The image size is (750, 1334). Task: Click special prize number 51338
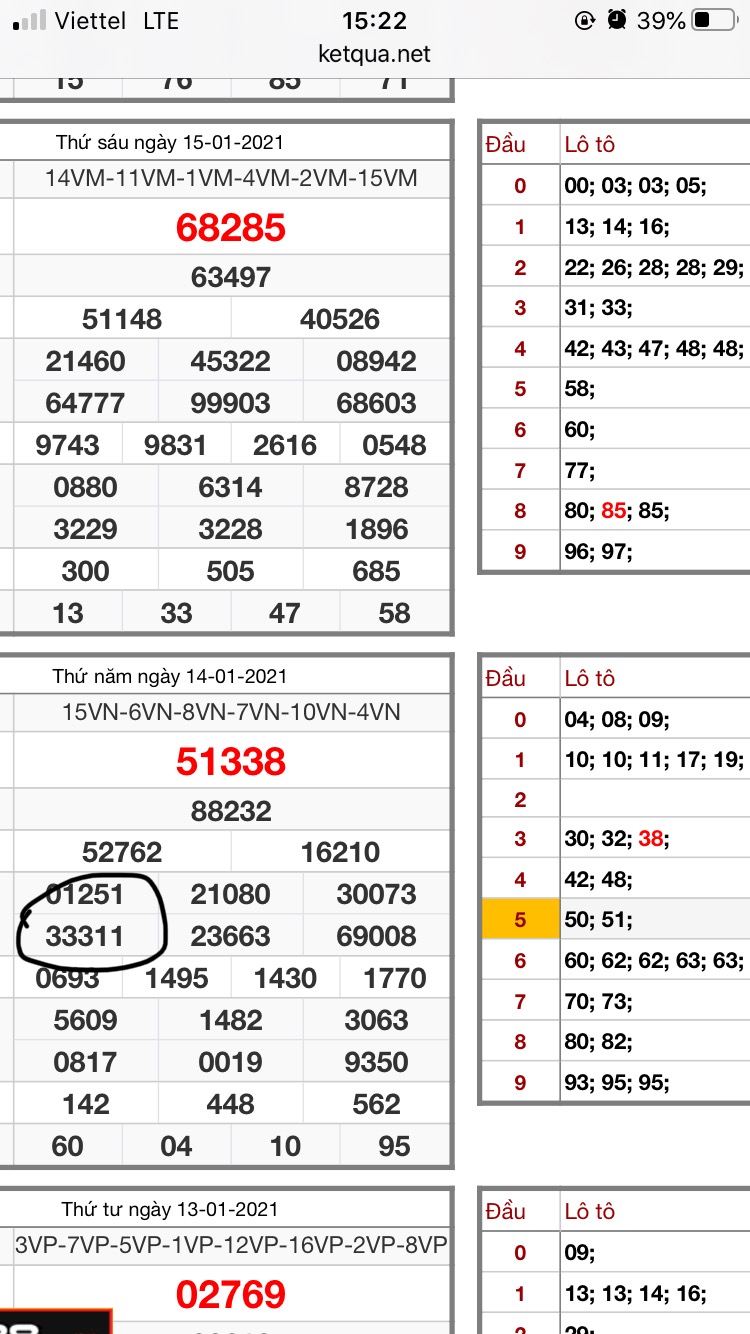pyautogui.click(x=231, y=762)
